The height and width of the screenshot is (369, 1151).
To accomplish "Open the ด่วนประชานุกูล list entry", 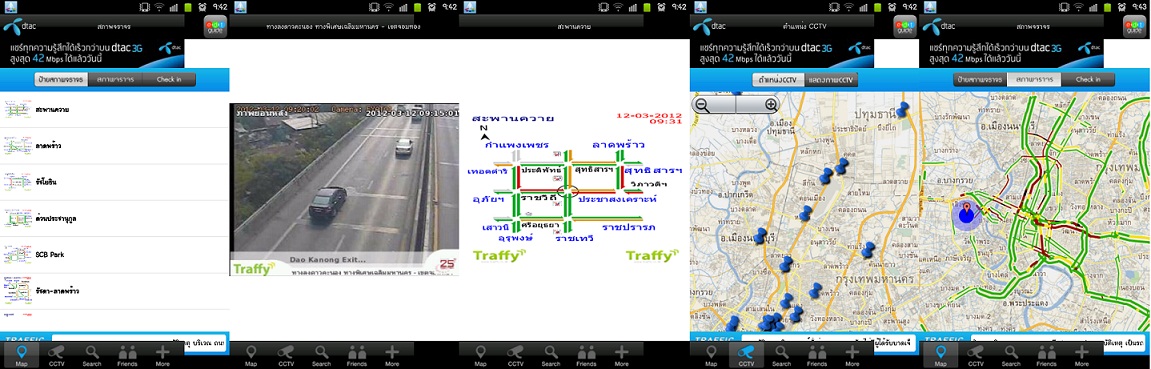I will (115, 219).
